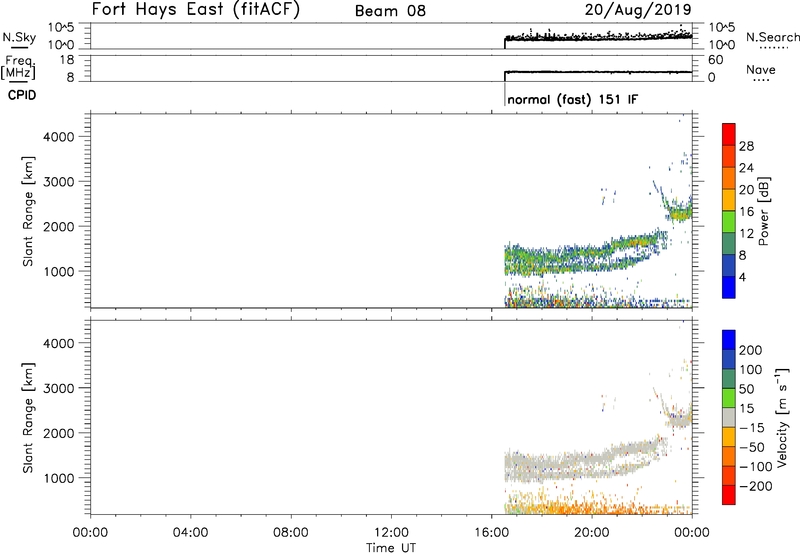Click the 'Velocity [m s-1]' colorbar label
Image resolution: width=800 pixels, height=554 pixels.
click(x=781, y=418)
